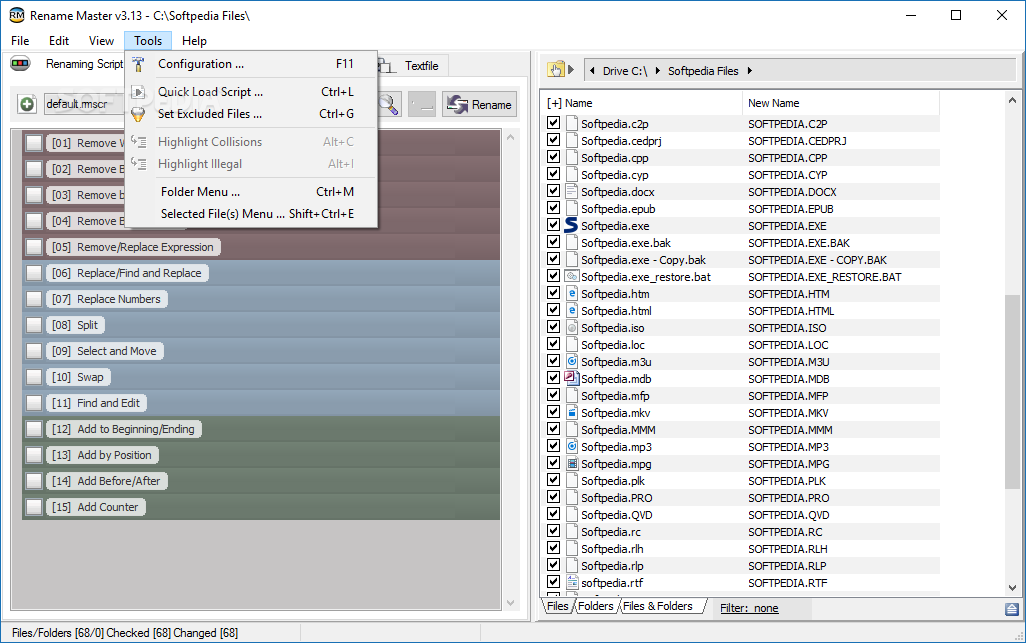The height and width of the screenshot is (643, 1026).
Task: Click the Textfile tab icon
Action: pyautogui.click(x=387, y=65)
